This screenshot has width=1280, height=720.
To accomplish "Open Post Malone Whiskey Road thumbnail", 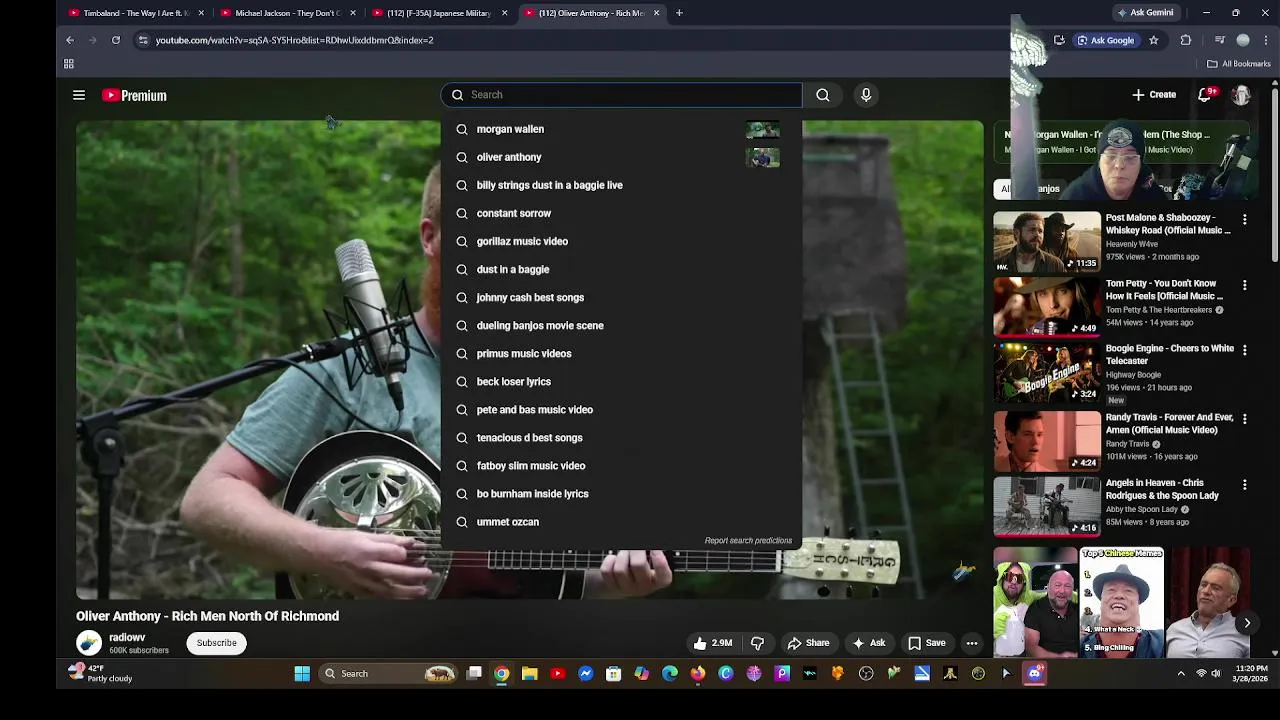I will pyautogui.click(x=1047, y=241).
